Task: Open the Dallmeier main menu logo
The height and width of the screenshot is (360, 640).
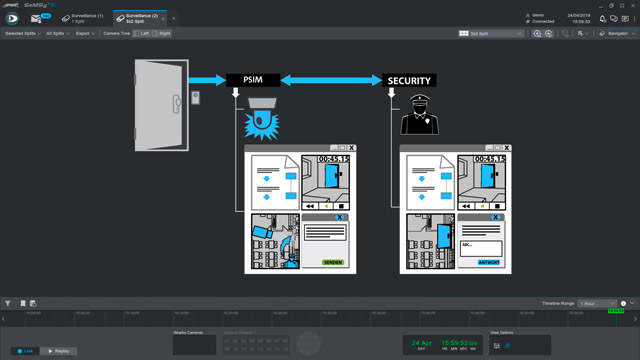Action: (x=12, y=18)
